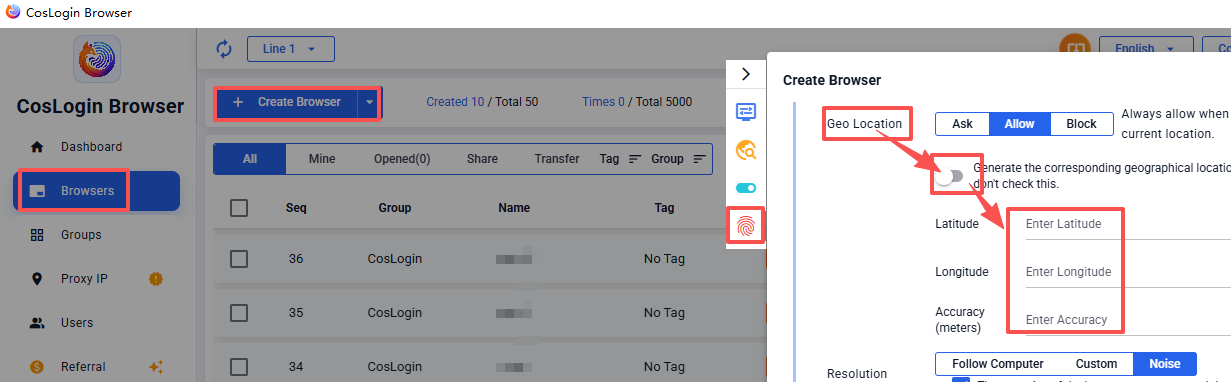Screen dimensions: 1231x382
Task: Click the Create Browser button
Action: (287, 102)
